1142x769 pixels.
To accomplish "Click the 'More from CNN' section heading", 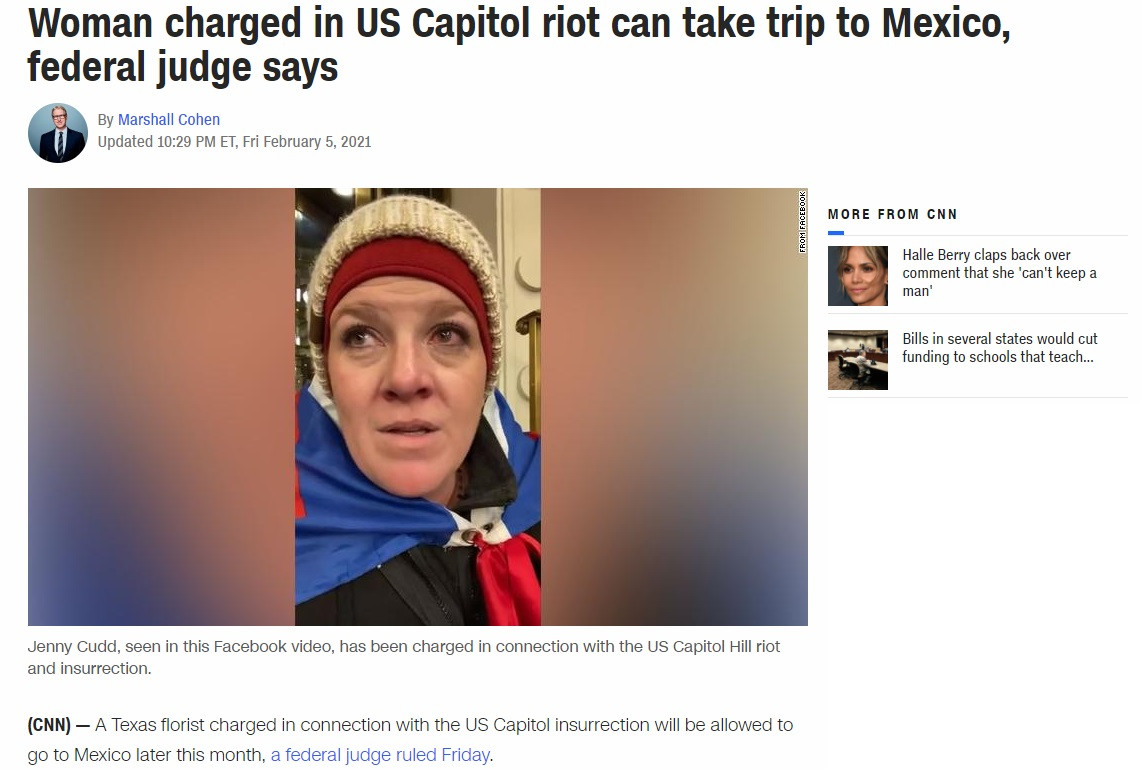I will click(892, 214).
